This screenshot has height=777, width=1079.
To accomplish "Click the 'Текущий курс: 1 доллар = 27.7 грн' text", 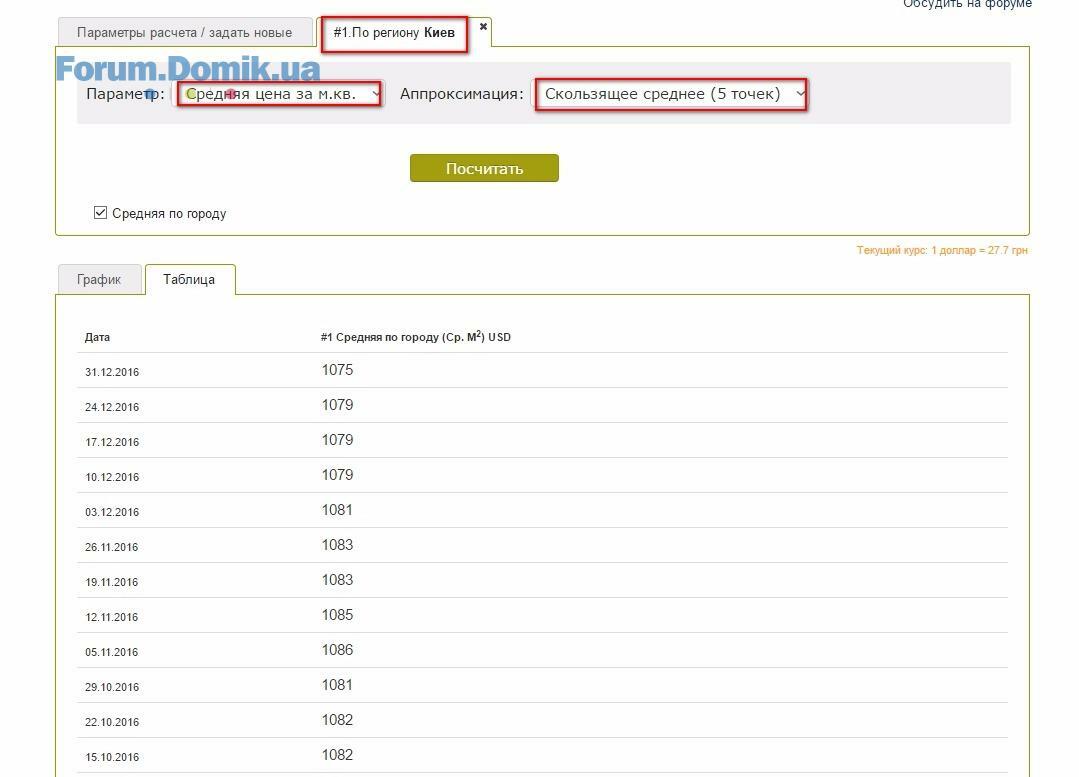I will click(x=942, y=251).
